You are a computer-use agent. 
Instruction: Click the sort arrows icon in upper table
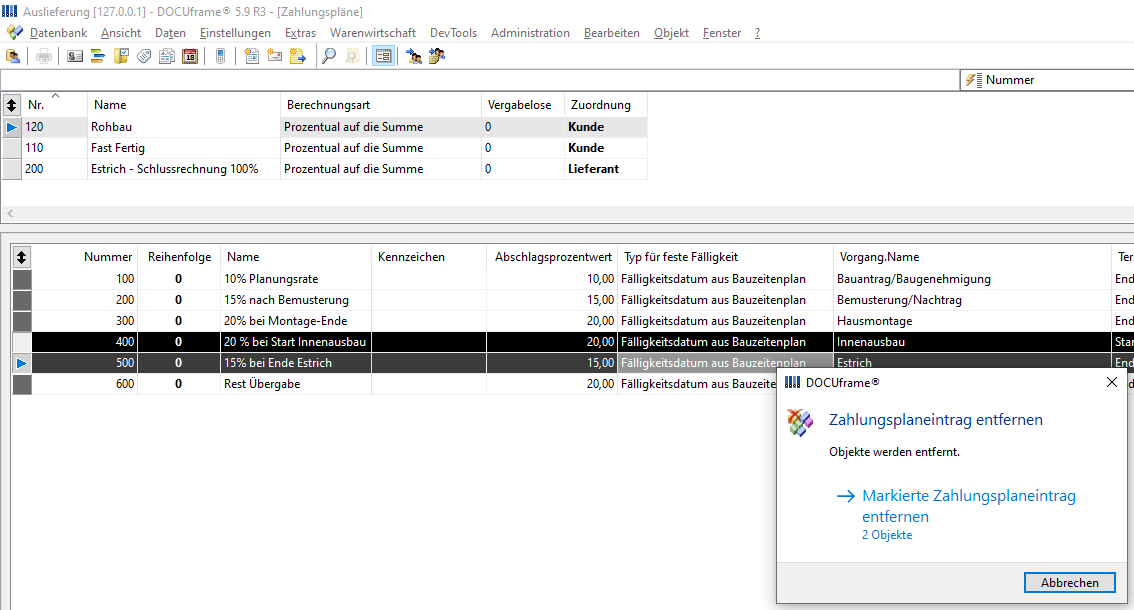pos(12,105)
